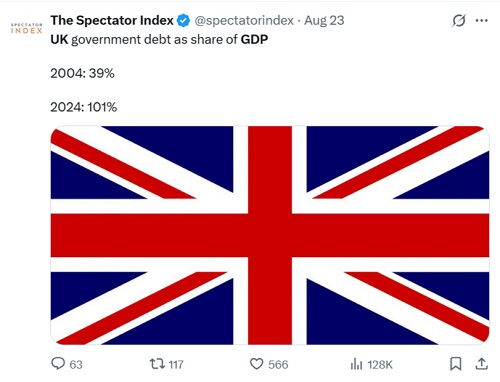
Task: Click the 128K views count
Action: pyautogui.click(x=380, y=364)
